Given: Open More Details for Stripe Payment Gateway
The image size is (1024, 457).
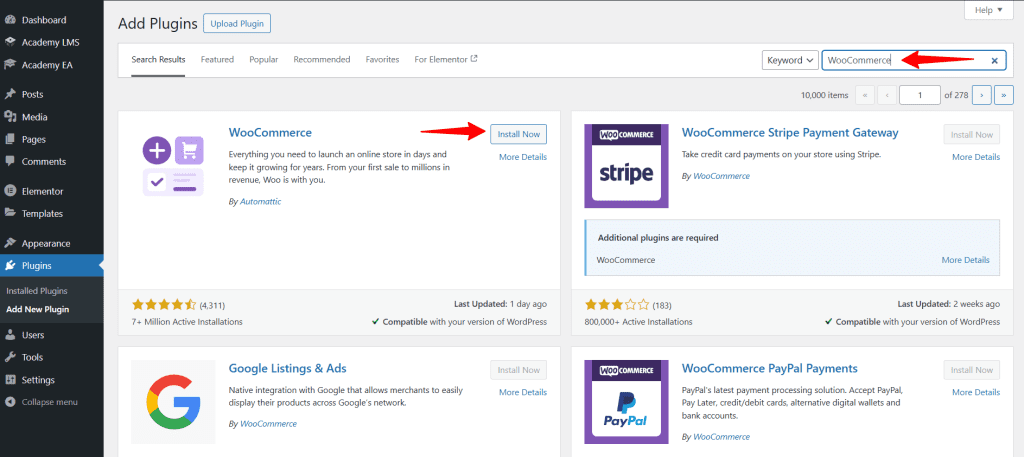Looking at the screenshot, I should (x=976, y=157).
